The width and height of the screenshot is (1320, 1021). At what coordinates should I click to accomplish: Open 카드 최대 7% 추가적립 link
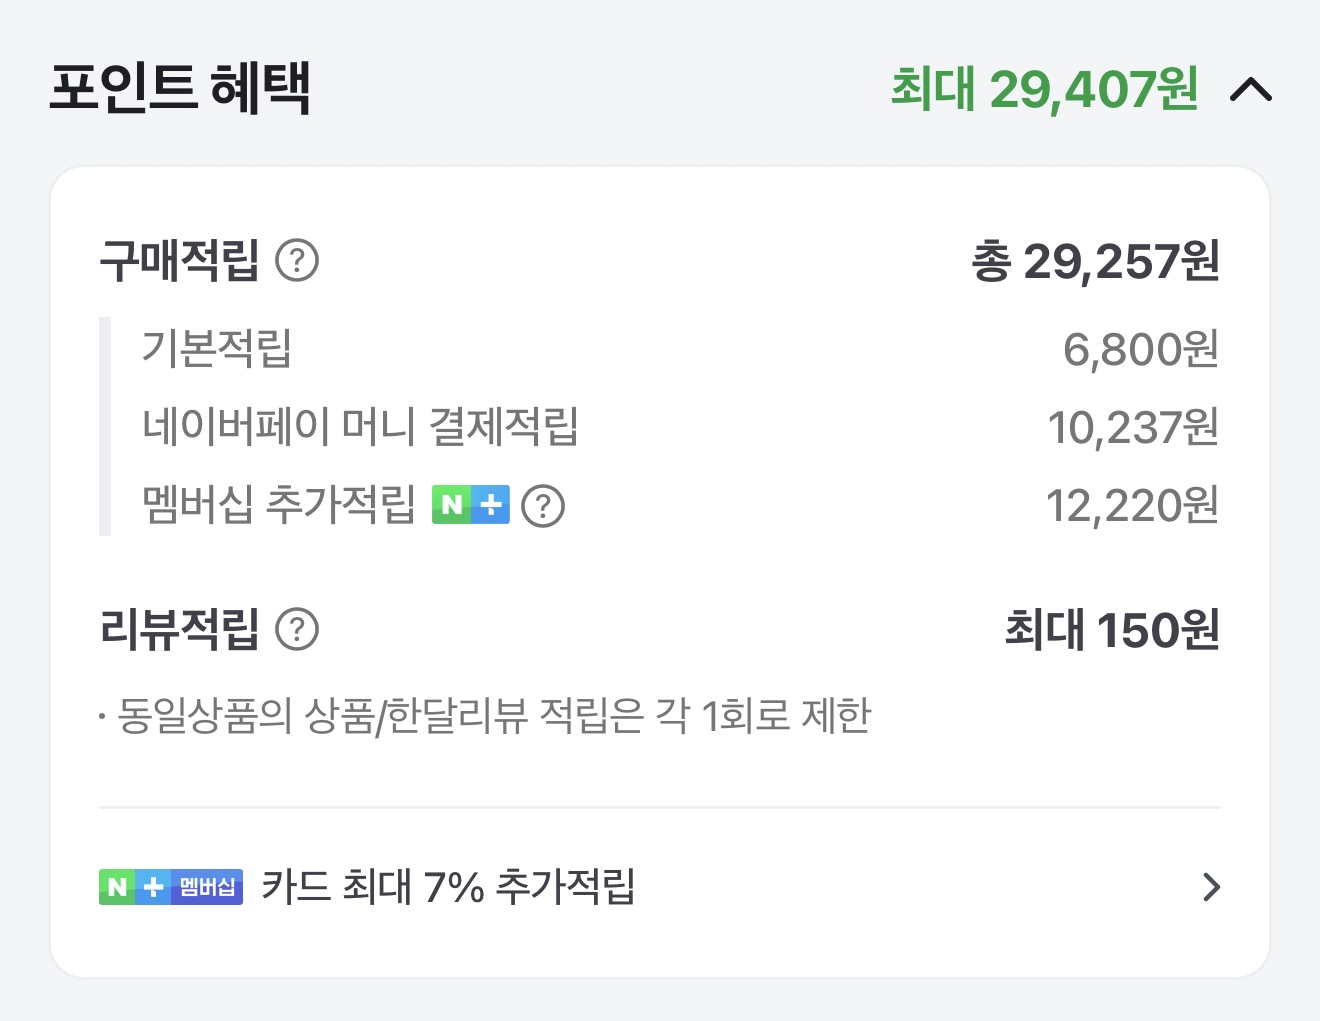(448, 887)
